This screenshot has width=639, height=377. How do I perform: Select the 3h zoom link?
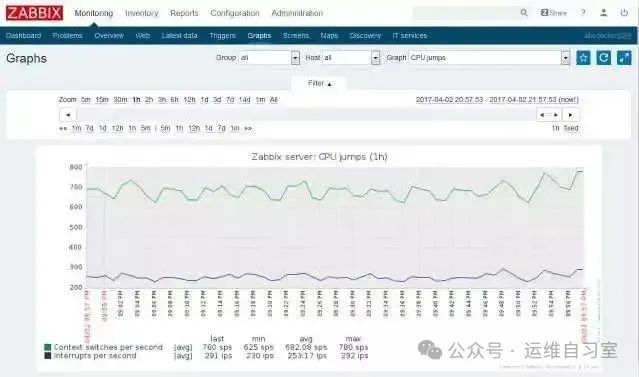pos(162,99)
